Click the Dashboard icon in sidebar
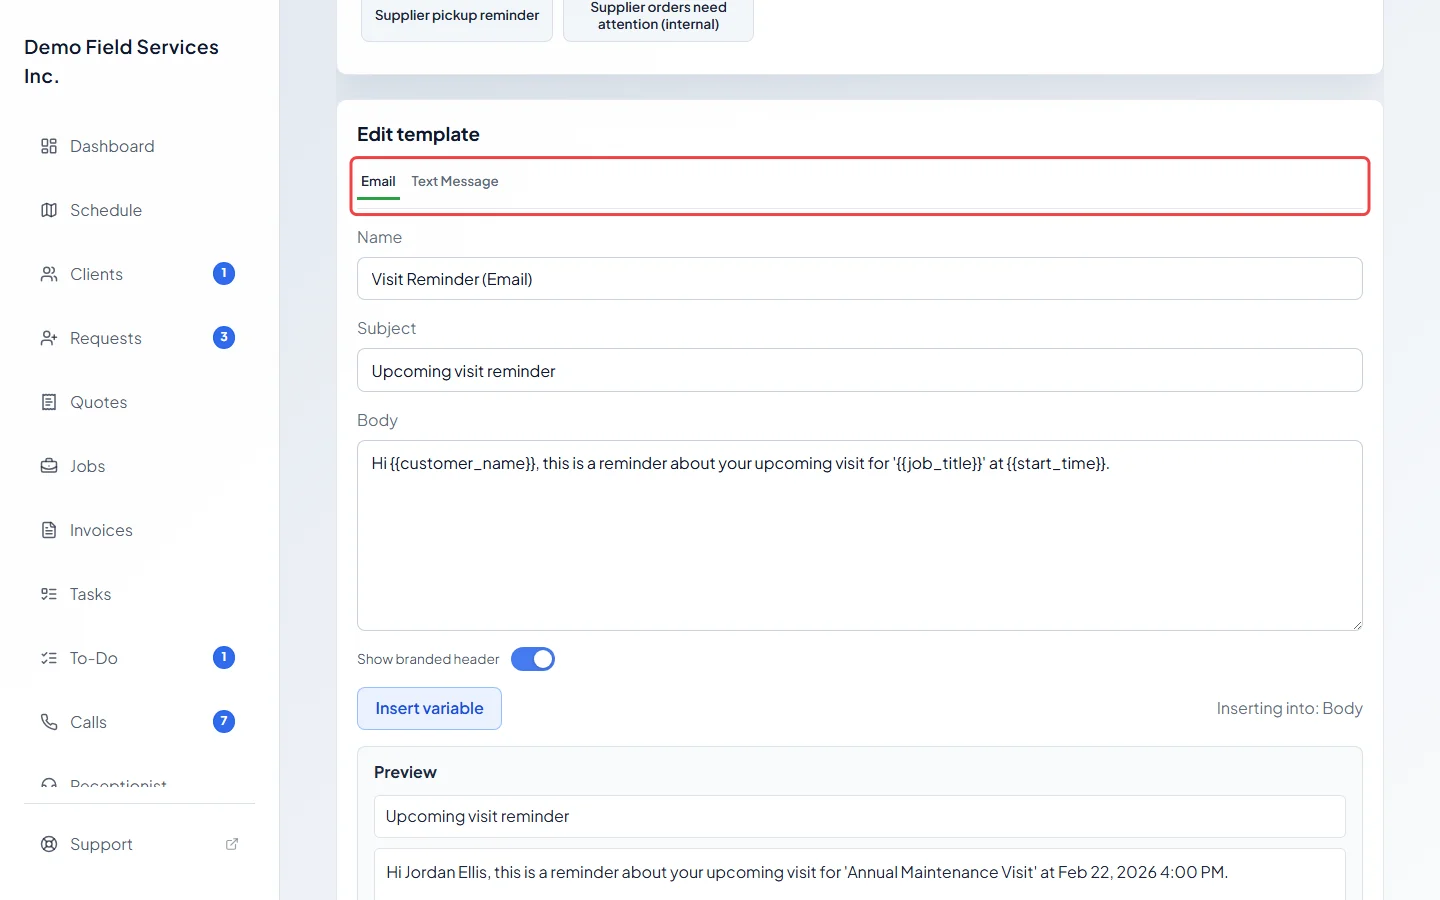Image resolution: width=1440 pixels, height=900 pixels. [x=49, y=146]
